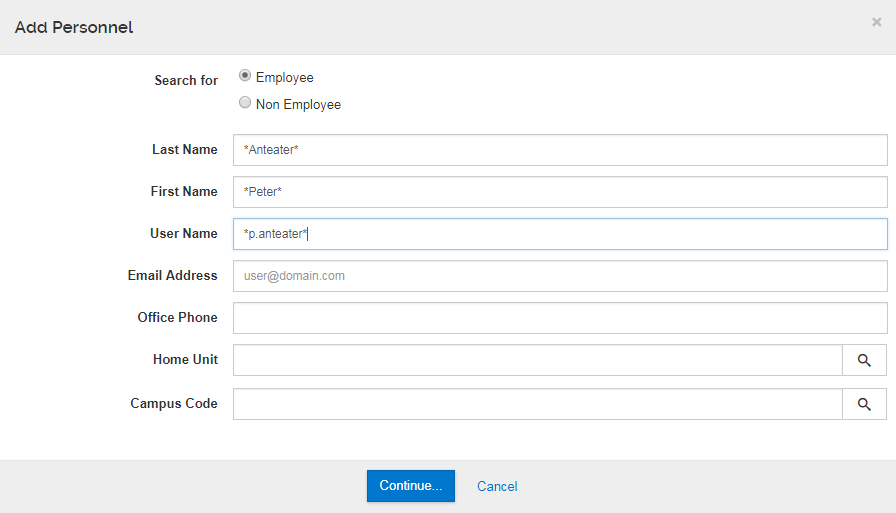The height and width of the screenshot is (513, 896).
Task: Click the Campus Code field label
Action: 174,403
